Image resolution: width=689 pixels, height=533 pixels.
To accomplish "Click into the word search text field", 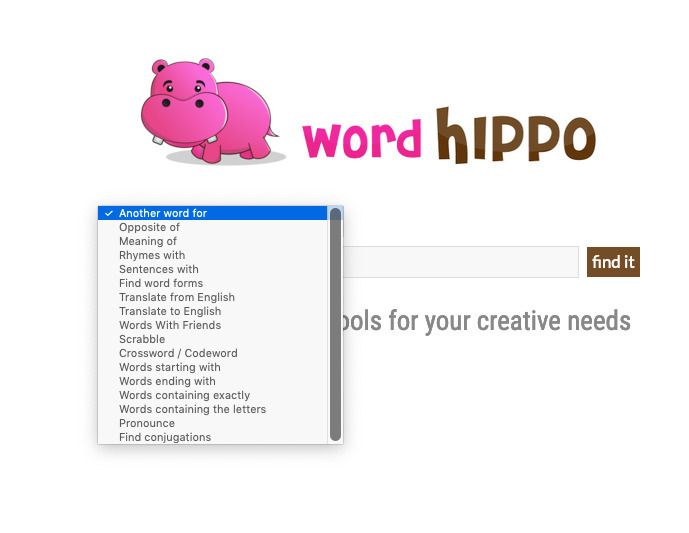I will [x=460, y=262].
